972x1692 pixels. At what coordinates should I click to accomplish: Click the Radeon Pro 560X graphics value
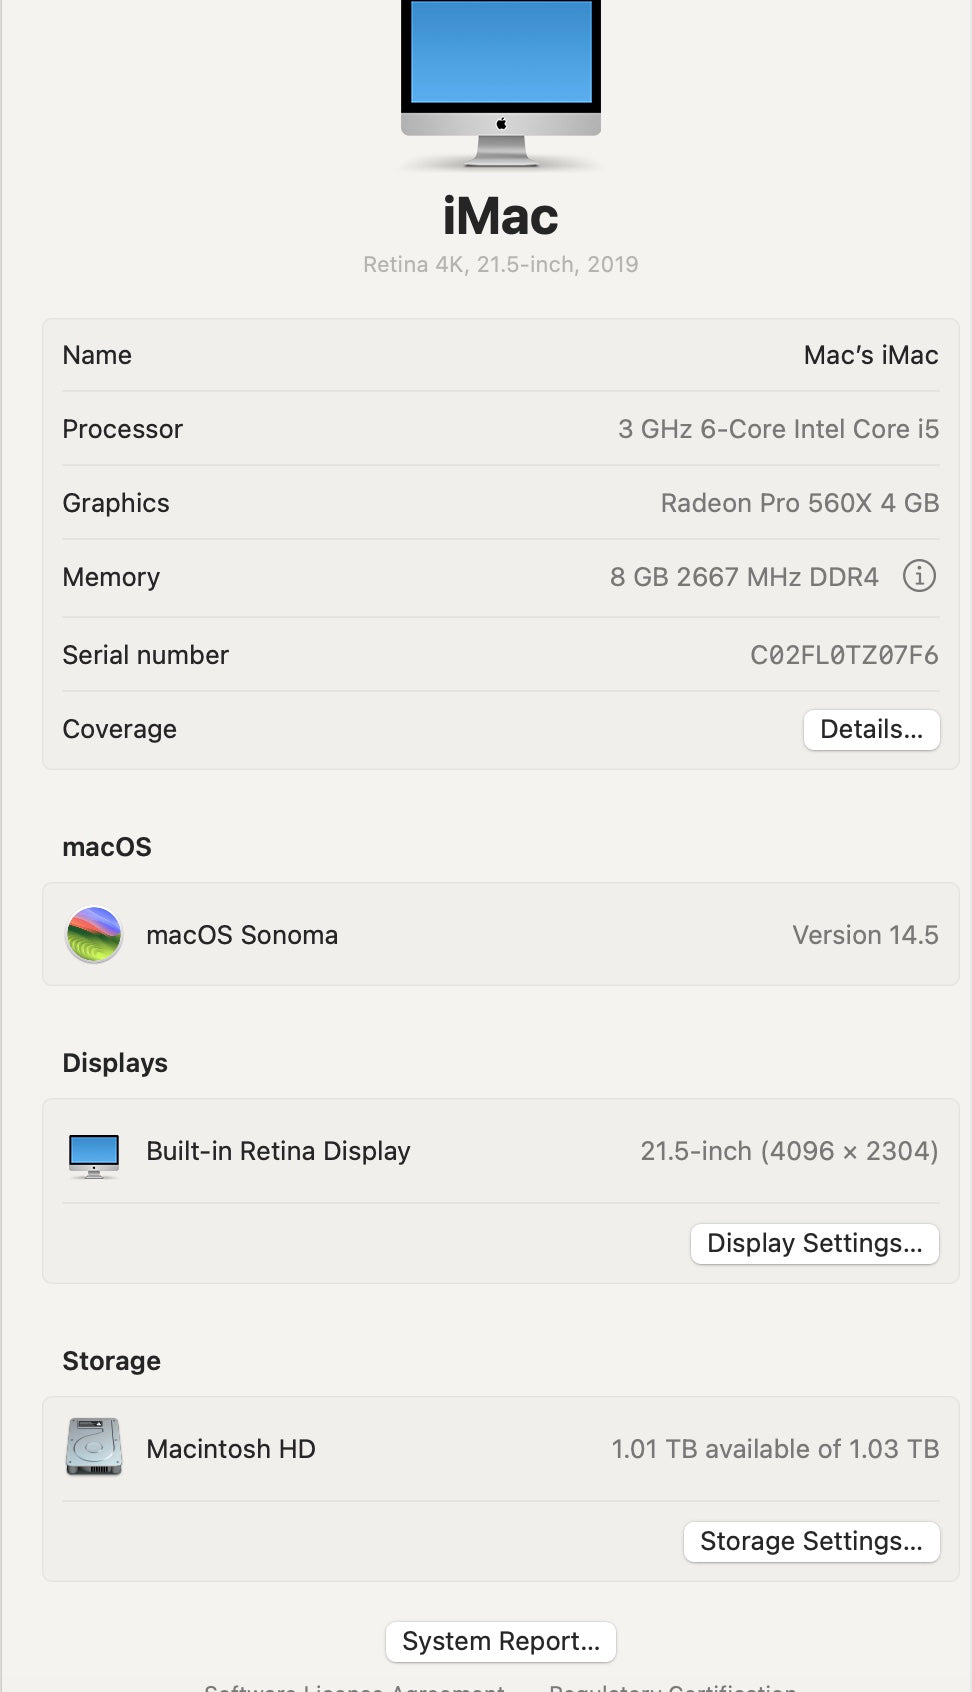[x=799, y=503]
